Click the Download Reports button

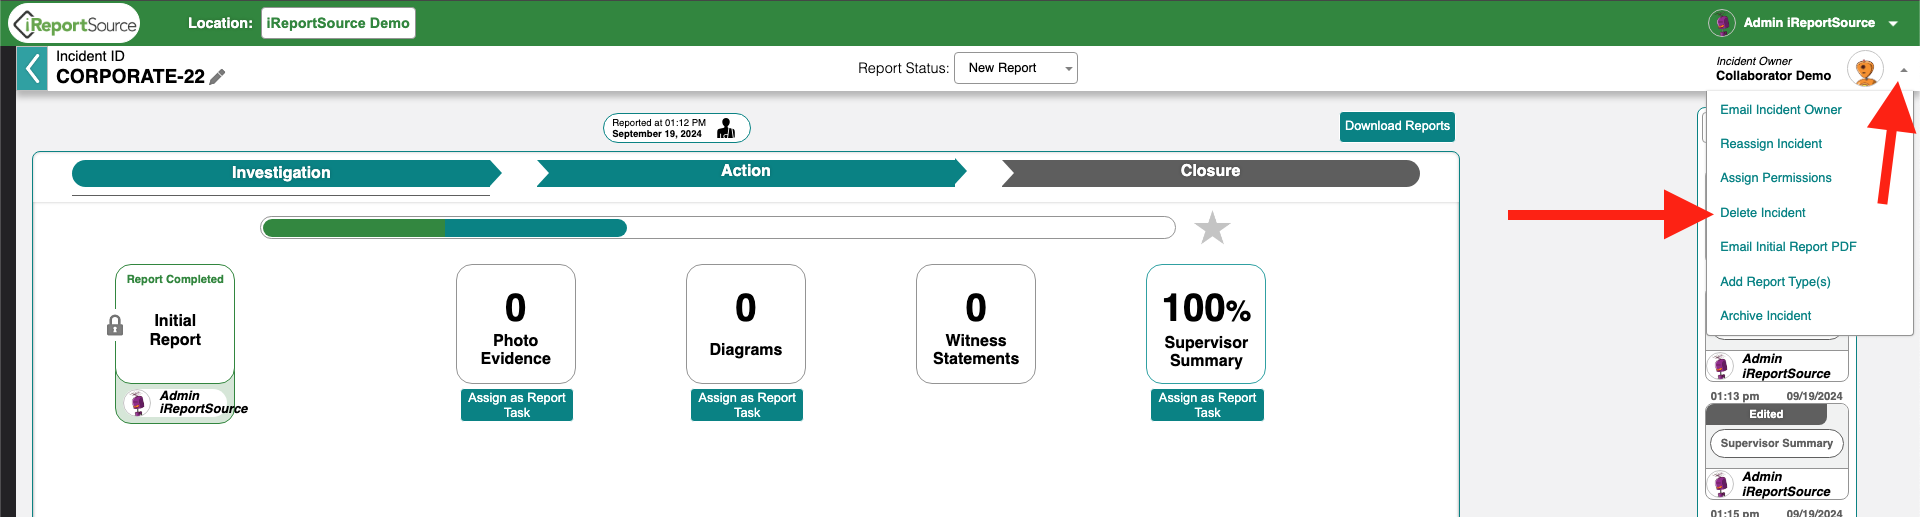pyautogui.click(x=1397, y=126)
